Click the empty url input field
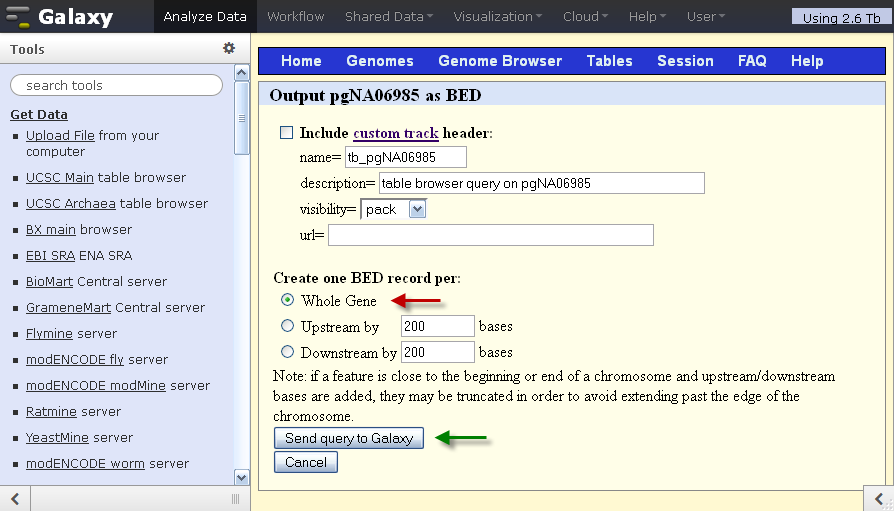Image resolution: width=894 pixels, height=511 pixels. pos(491,235)
